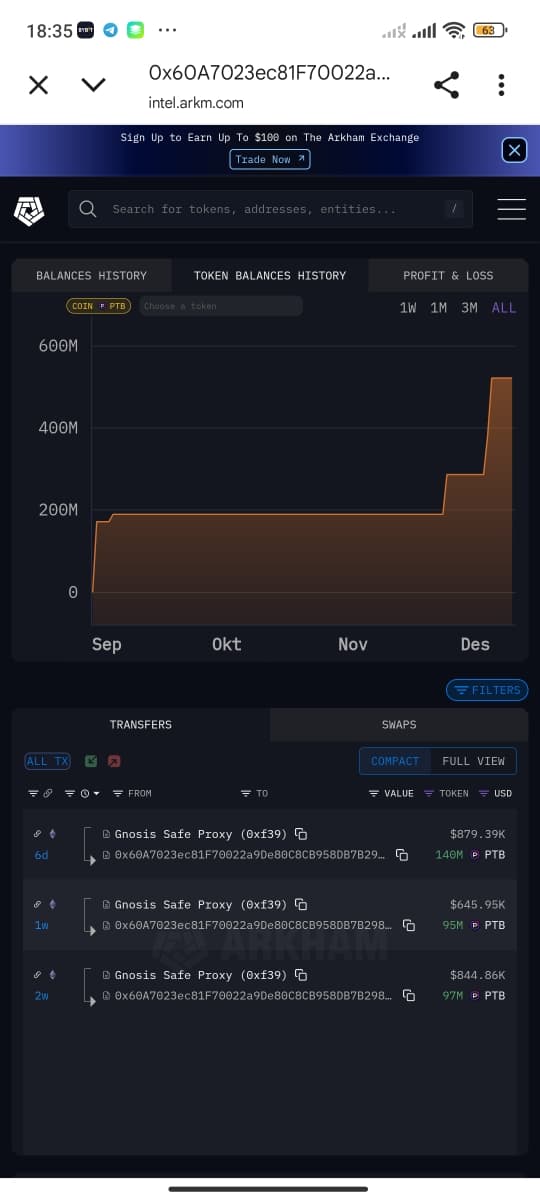The width and height of the screenshot is (540, 1200).
Task: Copy Gnosis Safe Proxy address in 1w row
Action: (301, 904)
